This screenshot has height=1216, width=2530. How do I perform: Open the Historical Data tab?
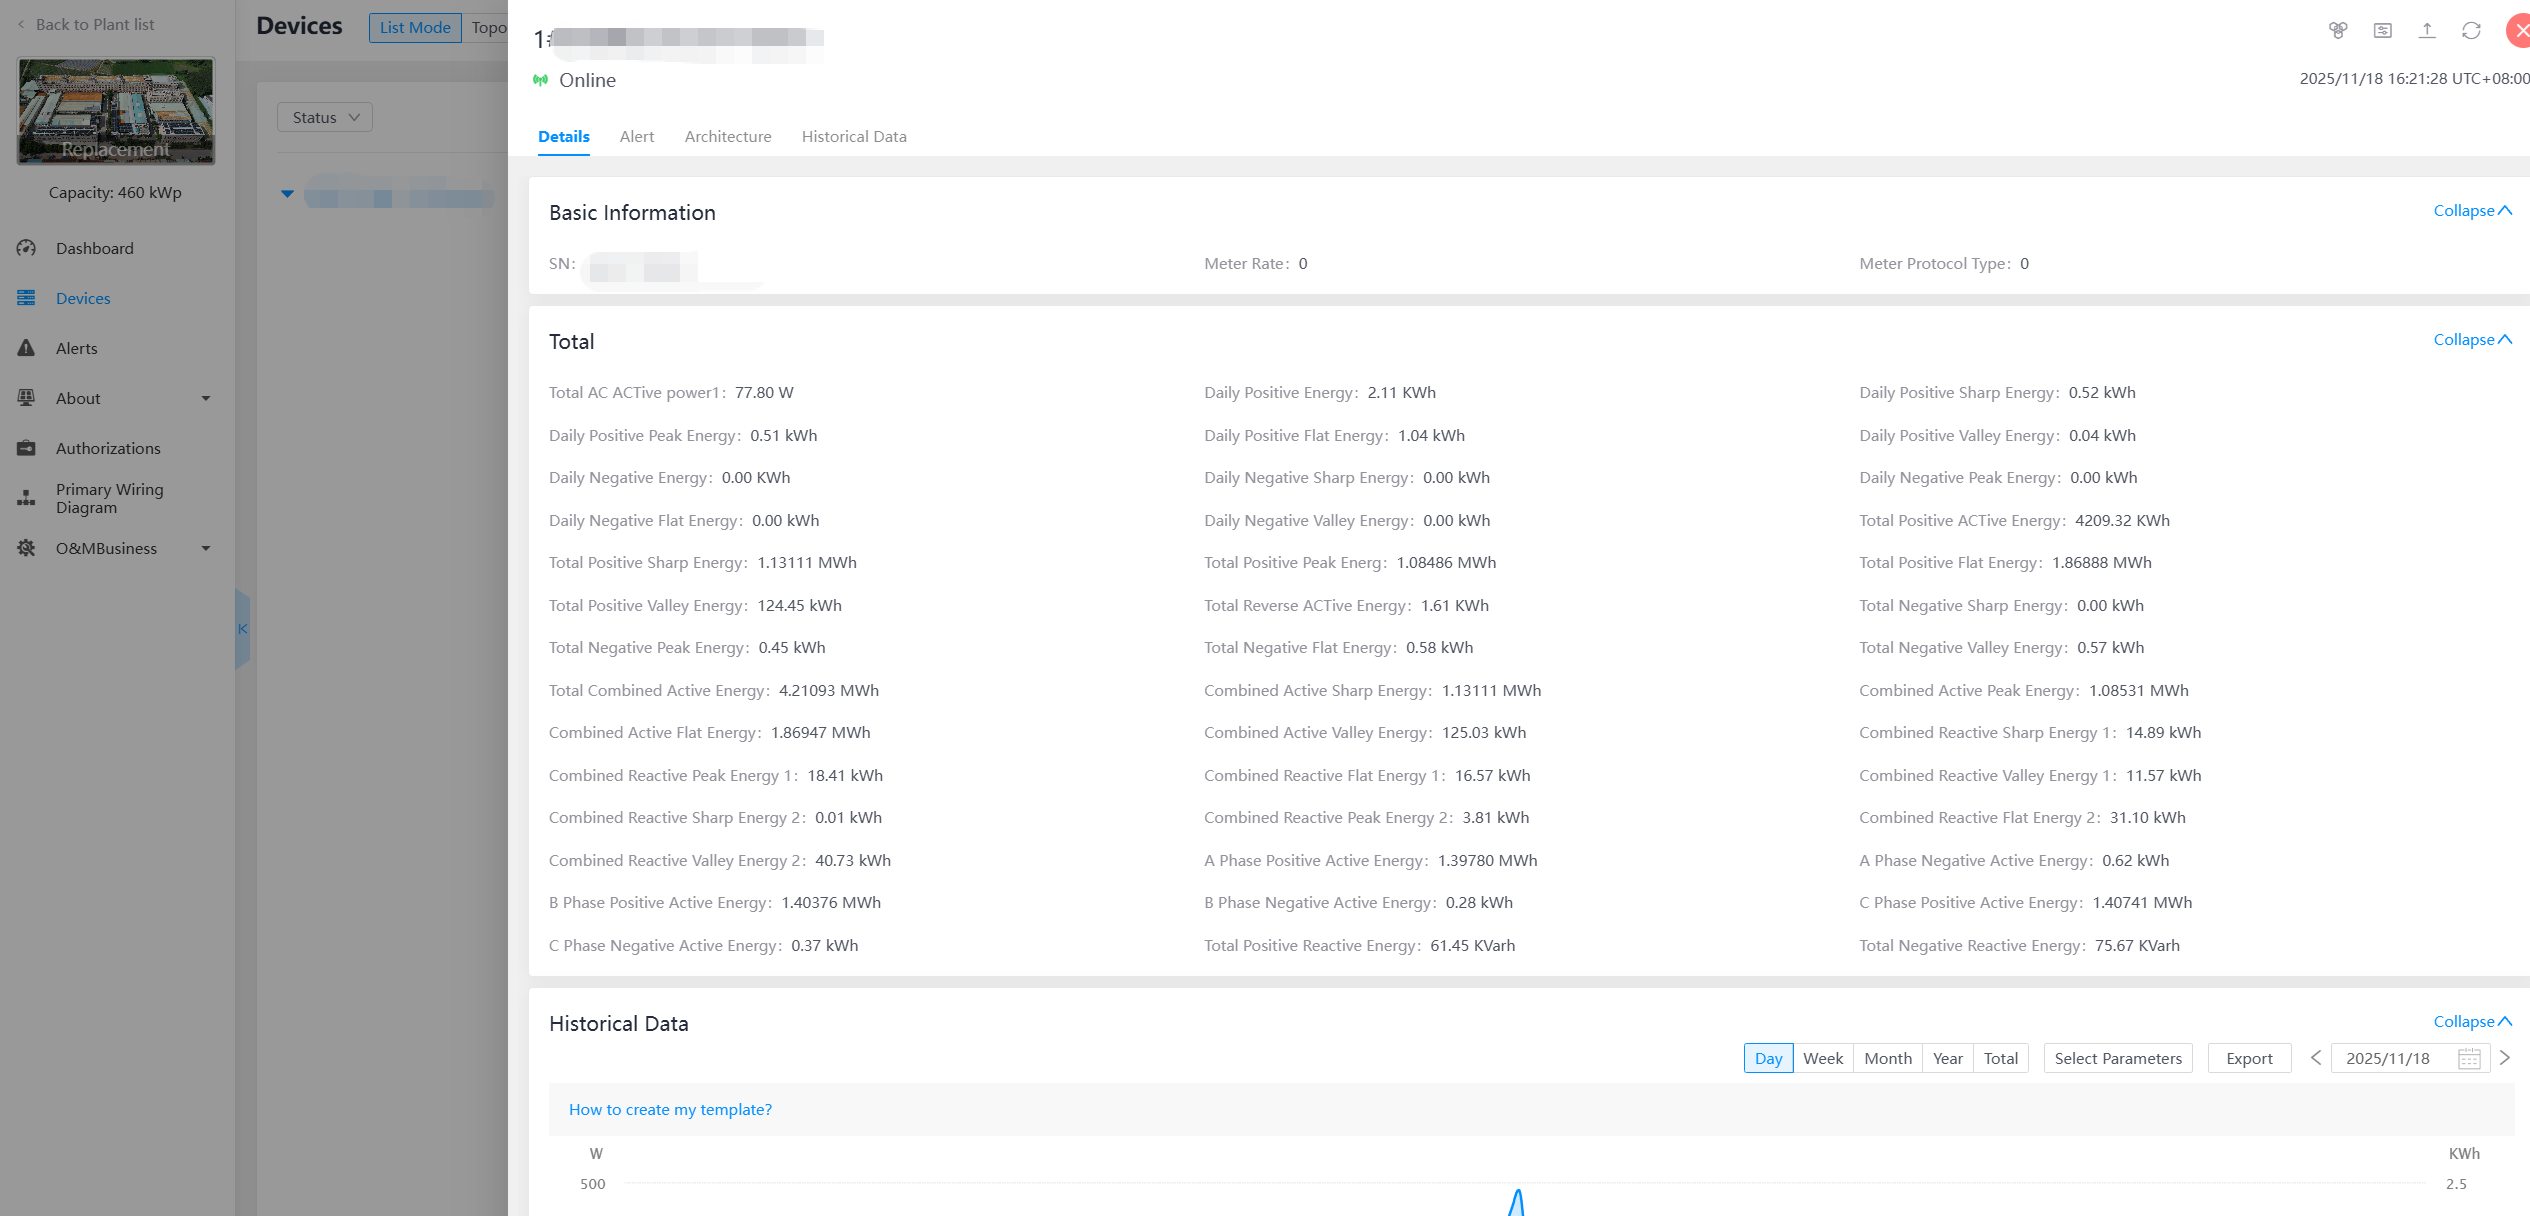(x=853, y=136)
